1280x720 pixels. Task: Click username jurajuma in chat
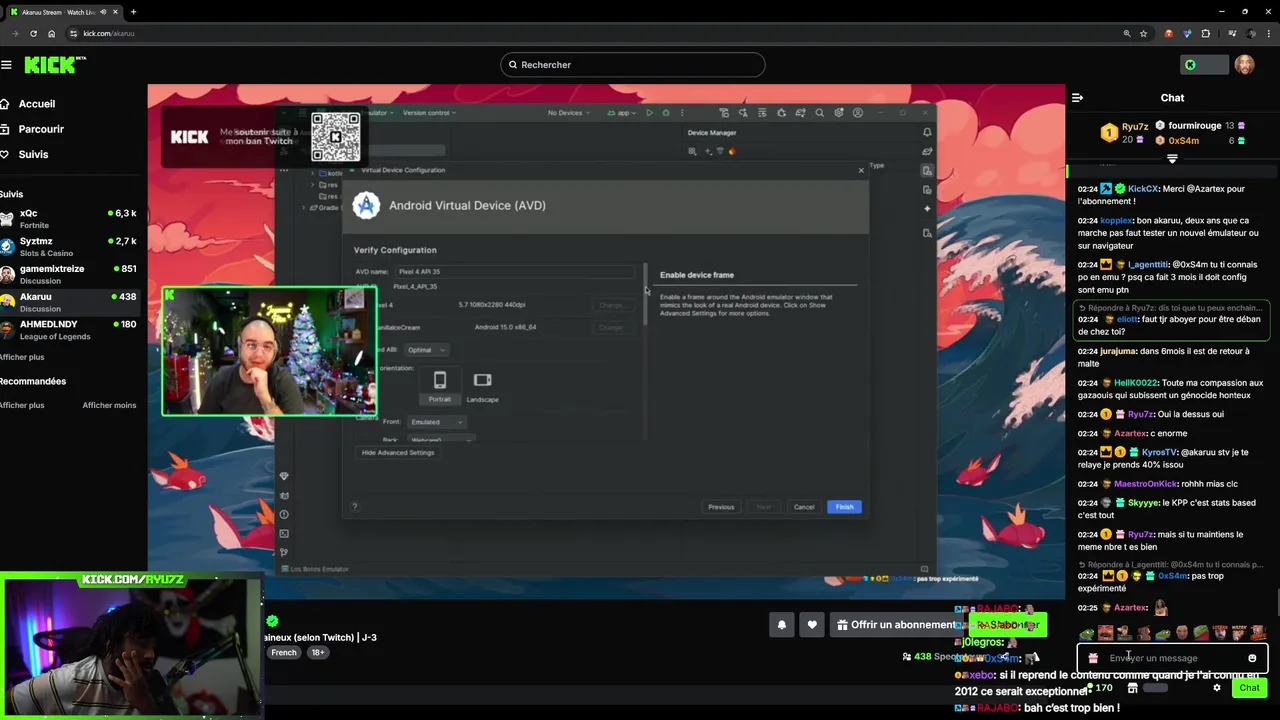click(x=1118, y=352)
